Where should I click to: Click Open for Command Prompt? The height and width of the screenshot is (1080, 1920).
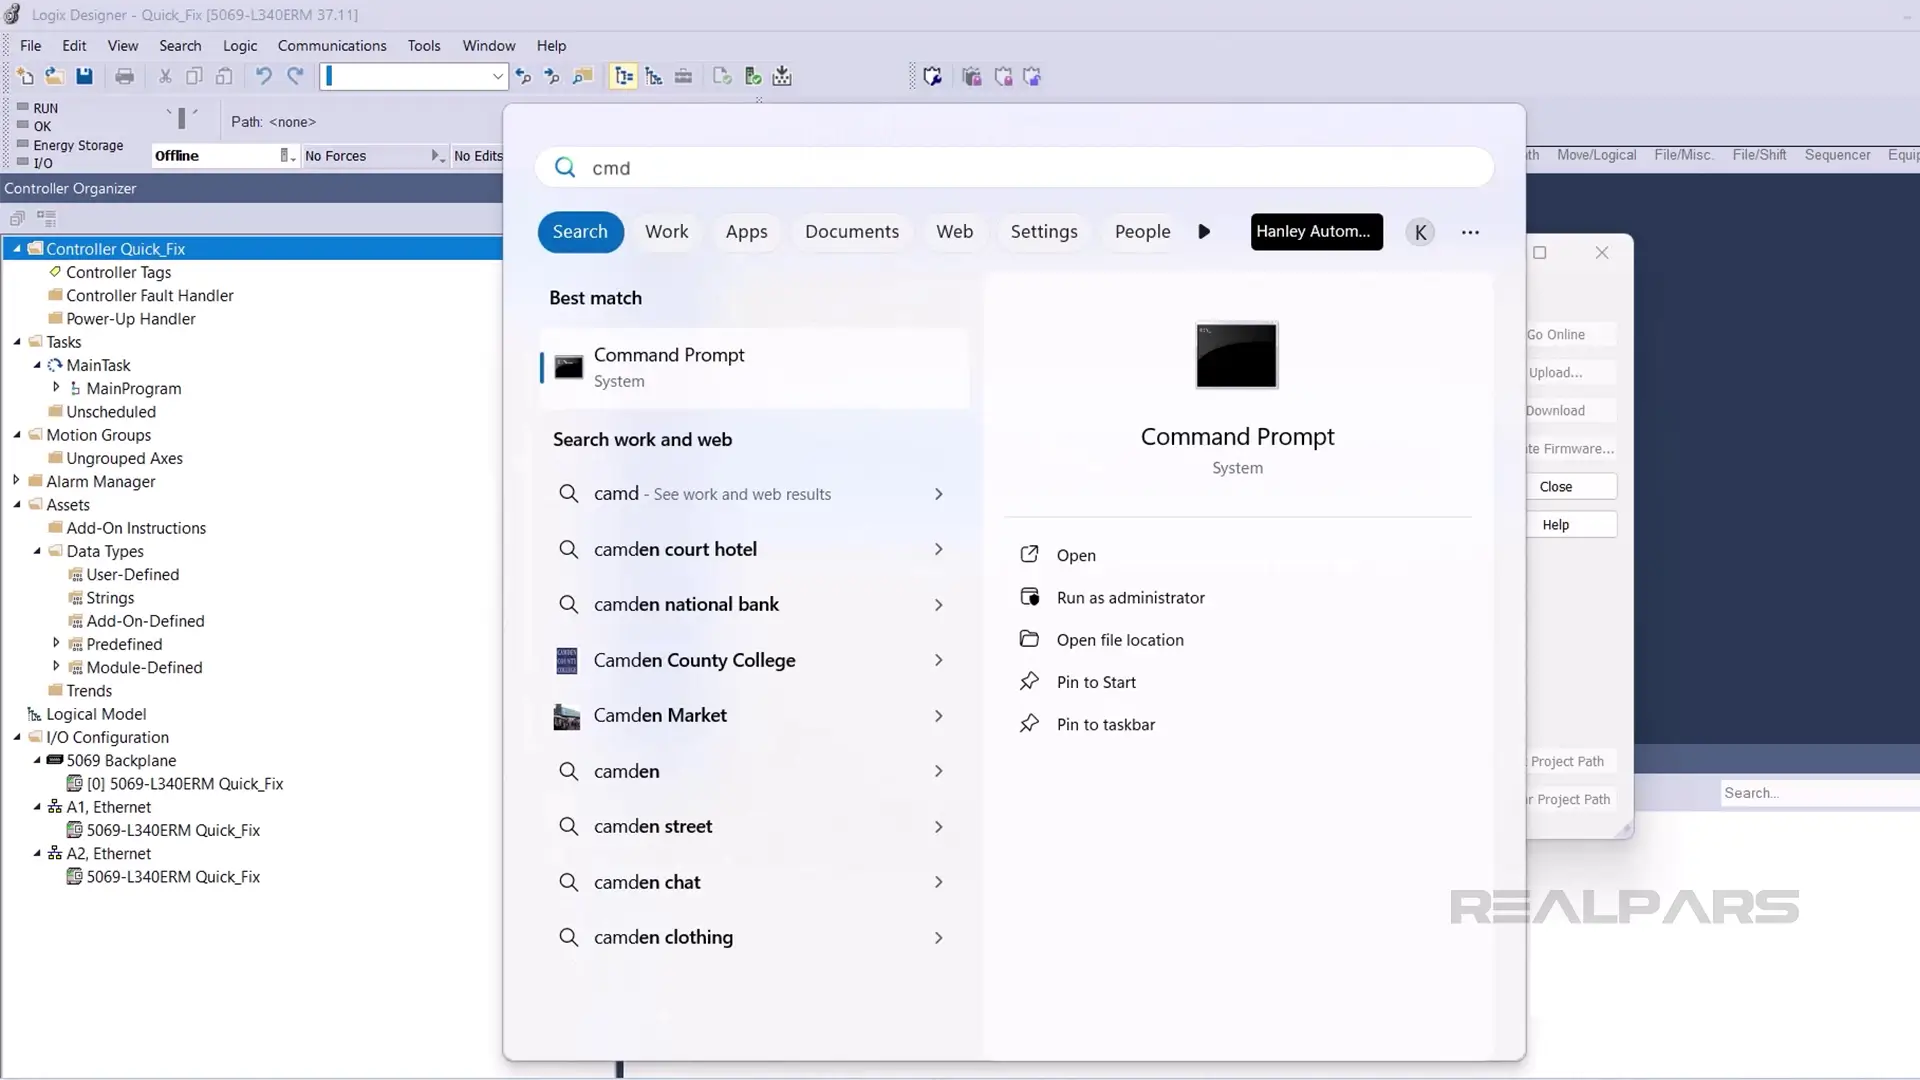(1076, 555)
